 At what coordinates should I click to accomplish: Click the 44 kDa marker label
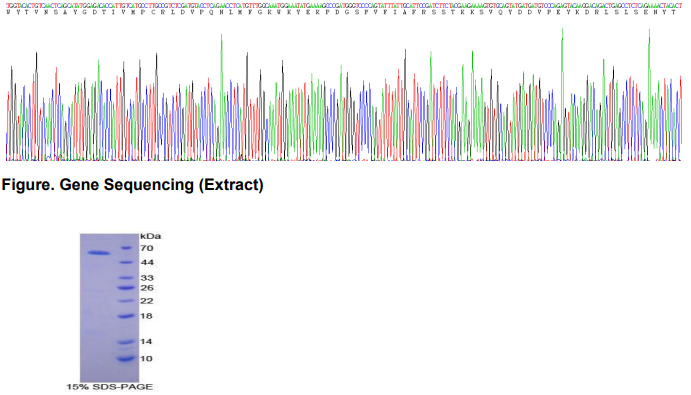(x=147, y=263)
